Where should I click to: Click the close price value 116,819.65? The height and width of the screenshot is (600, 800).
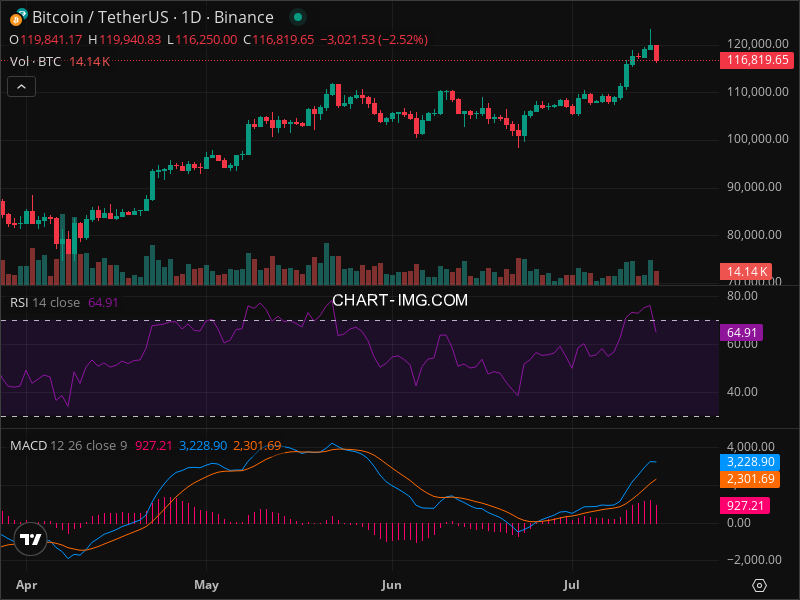point(283,40)
